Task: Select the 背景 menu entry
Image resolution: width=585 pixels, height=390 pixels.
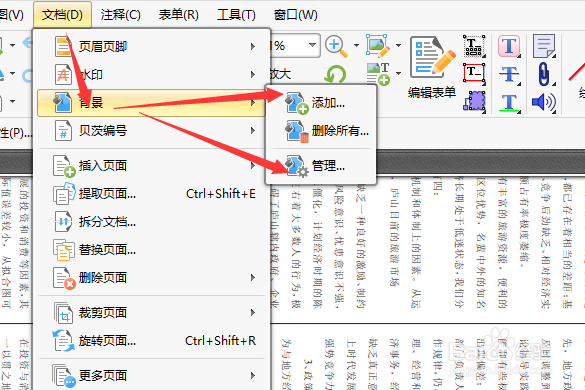Action: [151, 103]
